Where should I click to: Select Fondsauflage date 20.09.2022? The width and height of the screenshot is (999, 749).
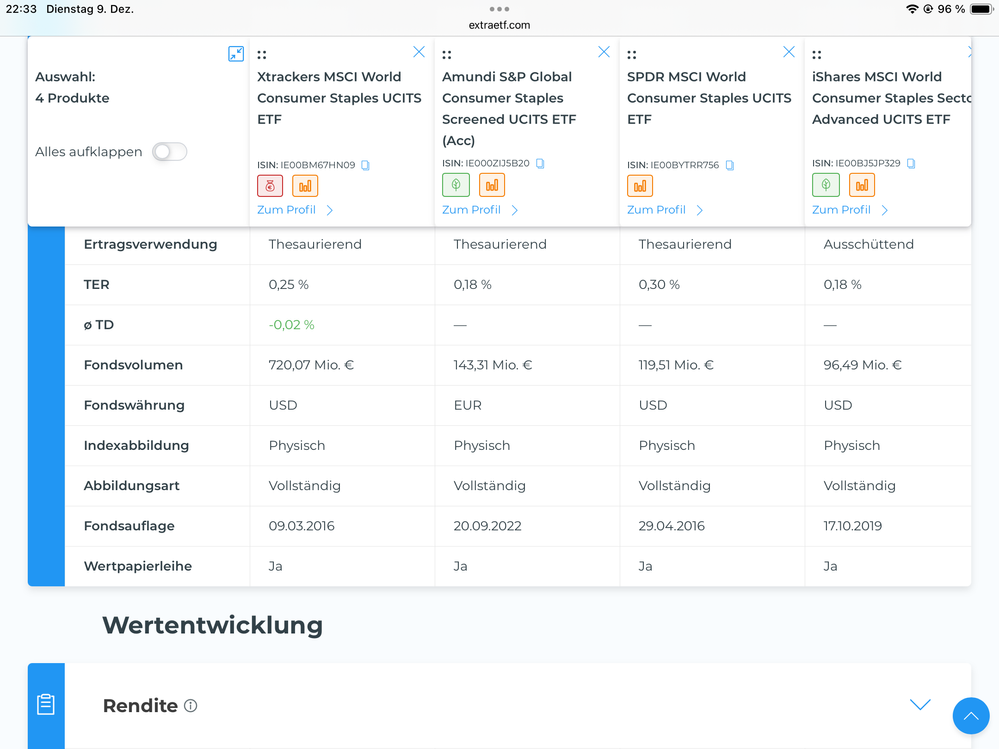pos(487,526)
